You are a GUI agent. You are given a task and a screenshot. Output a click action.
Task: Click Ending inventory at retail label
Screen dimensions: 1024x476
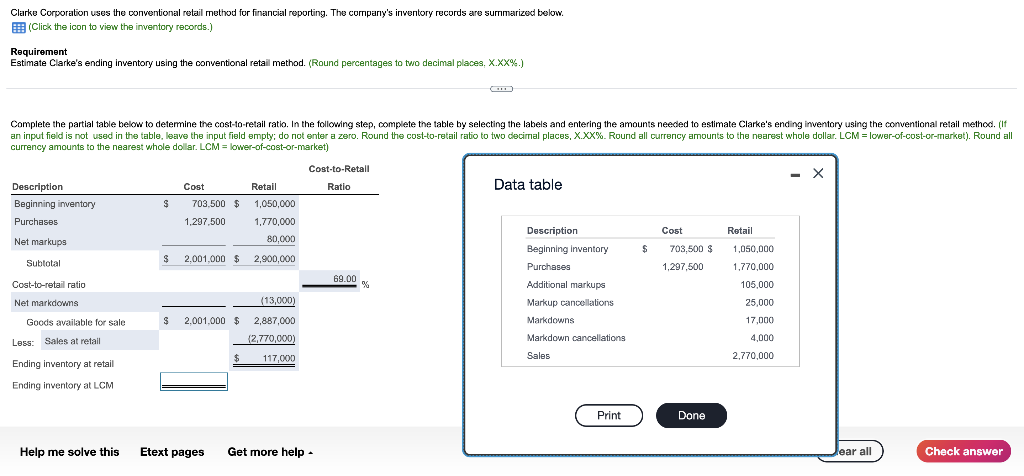63,364
